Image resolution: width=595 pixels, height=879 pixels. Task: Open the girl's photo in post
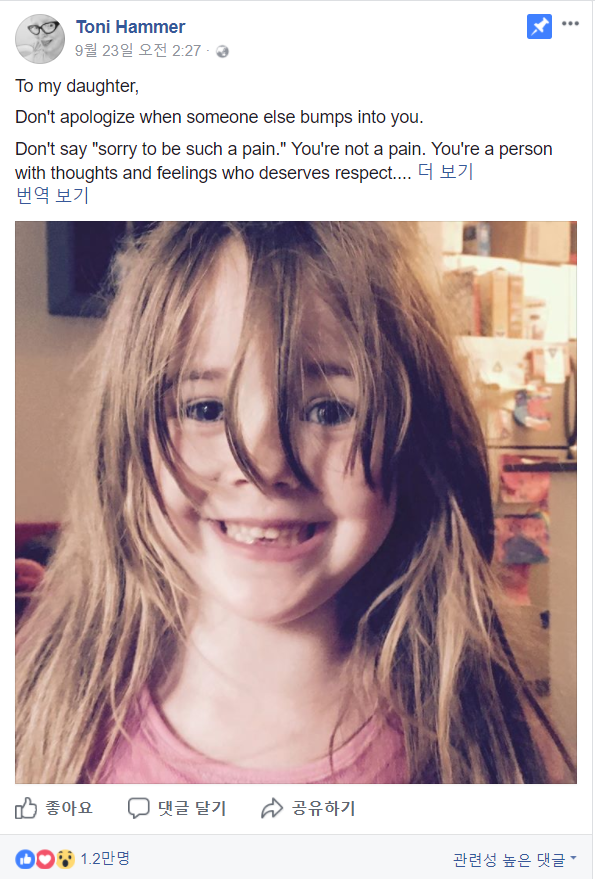pyautogui.click(x=296, y=502)
